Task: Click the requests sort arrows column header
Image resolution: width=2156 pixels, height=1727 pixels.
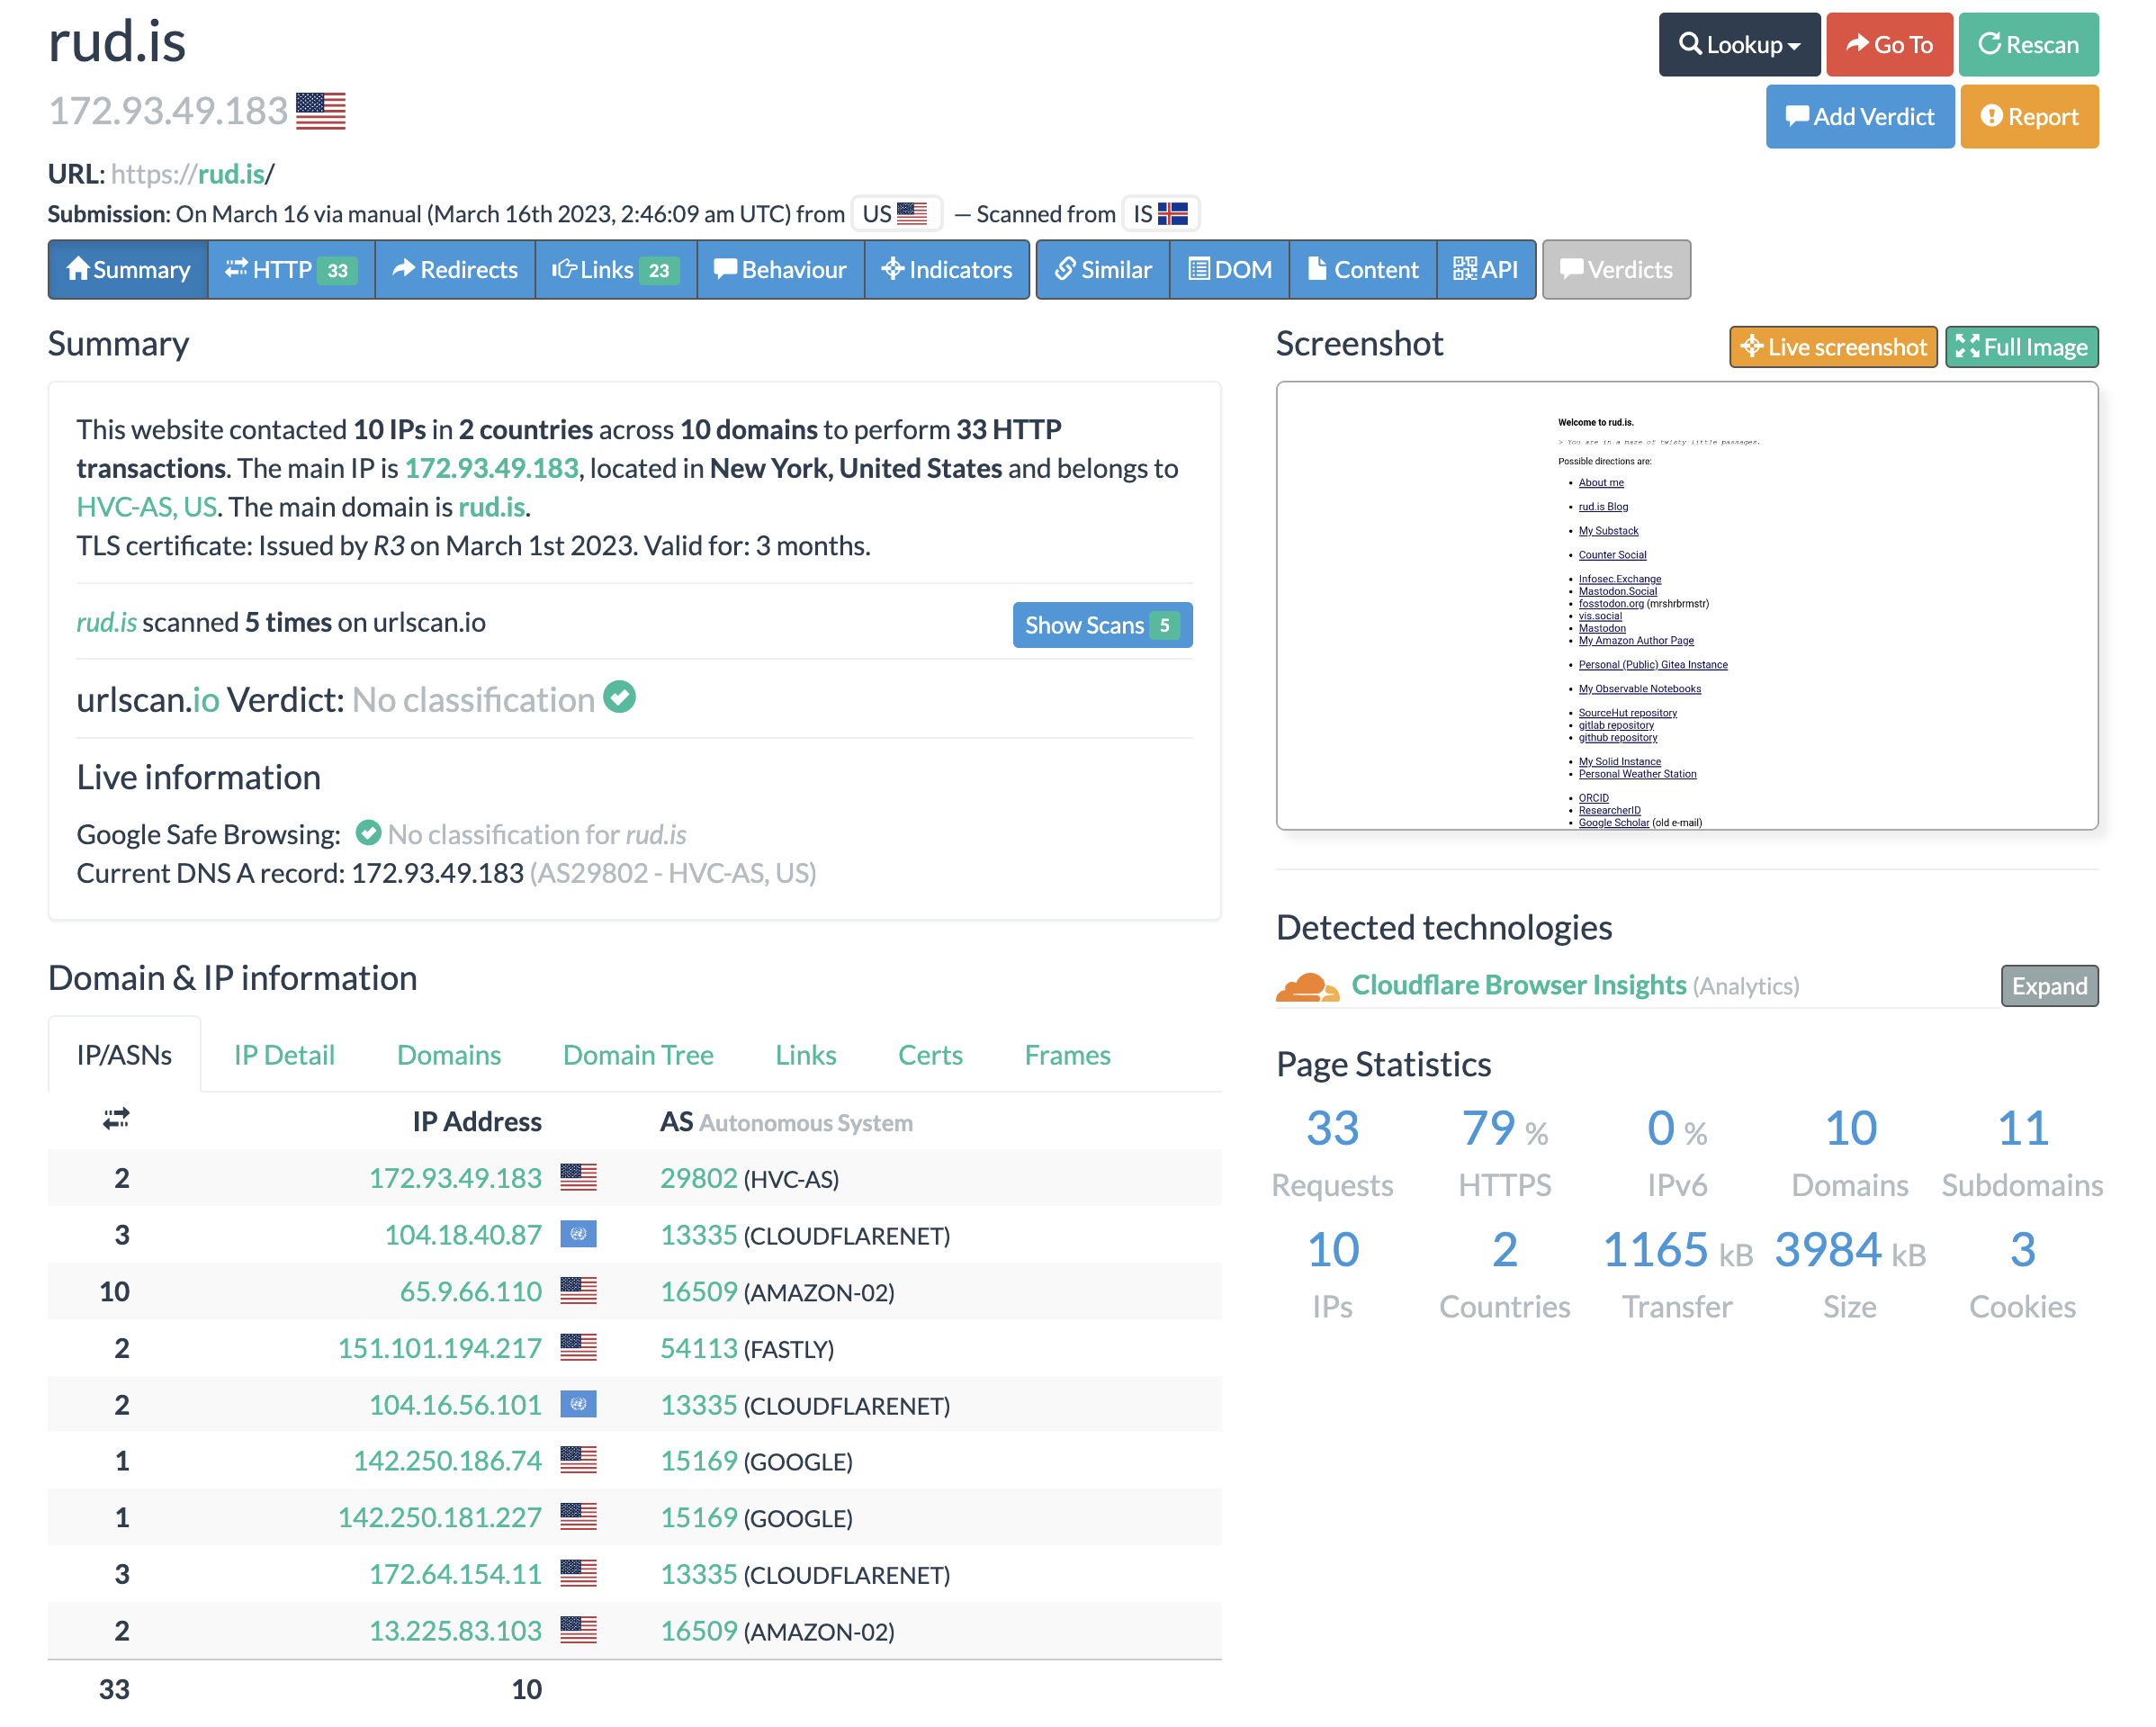Action: (116, 1119)
